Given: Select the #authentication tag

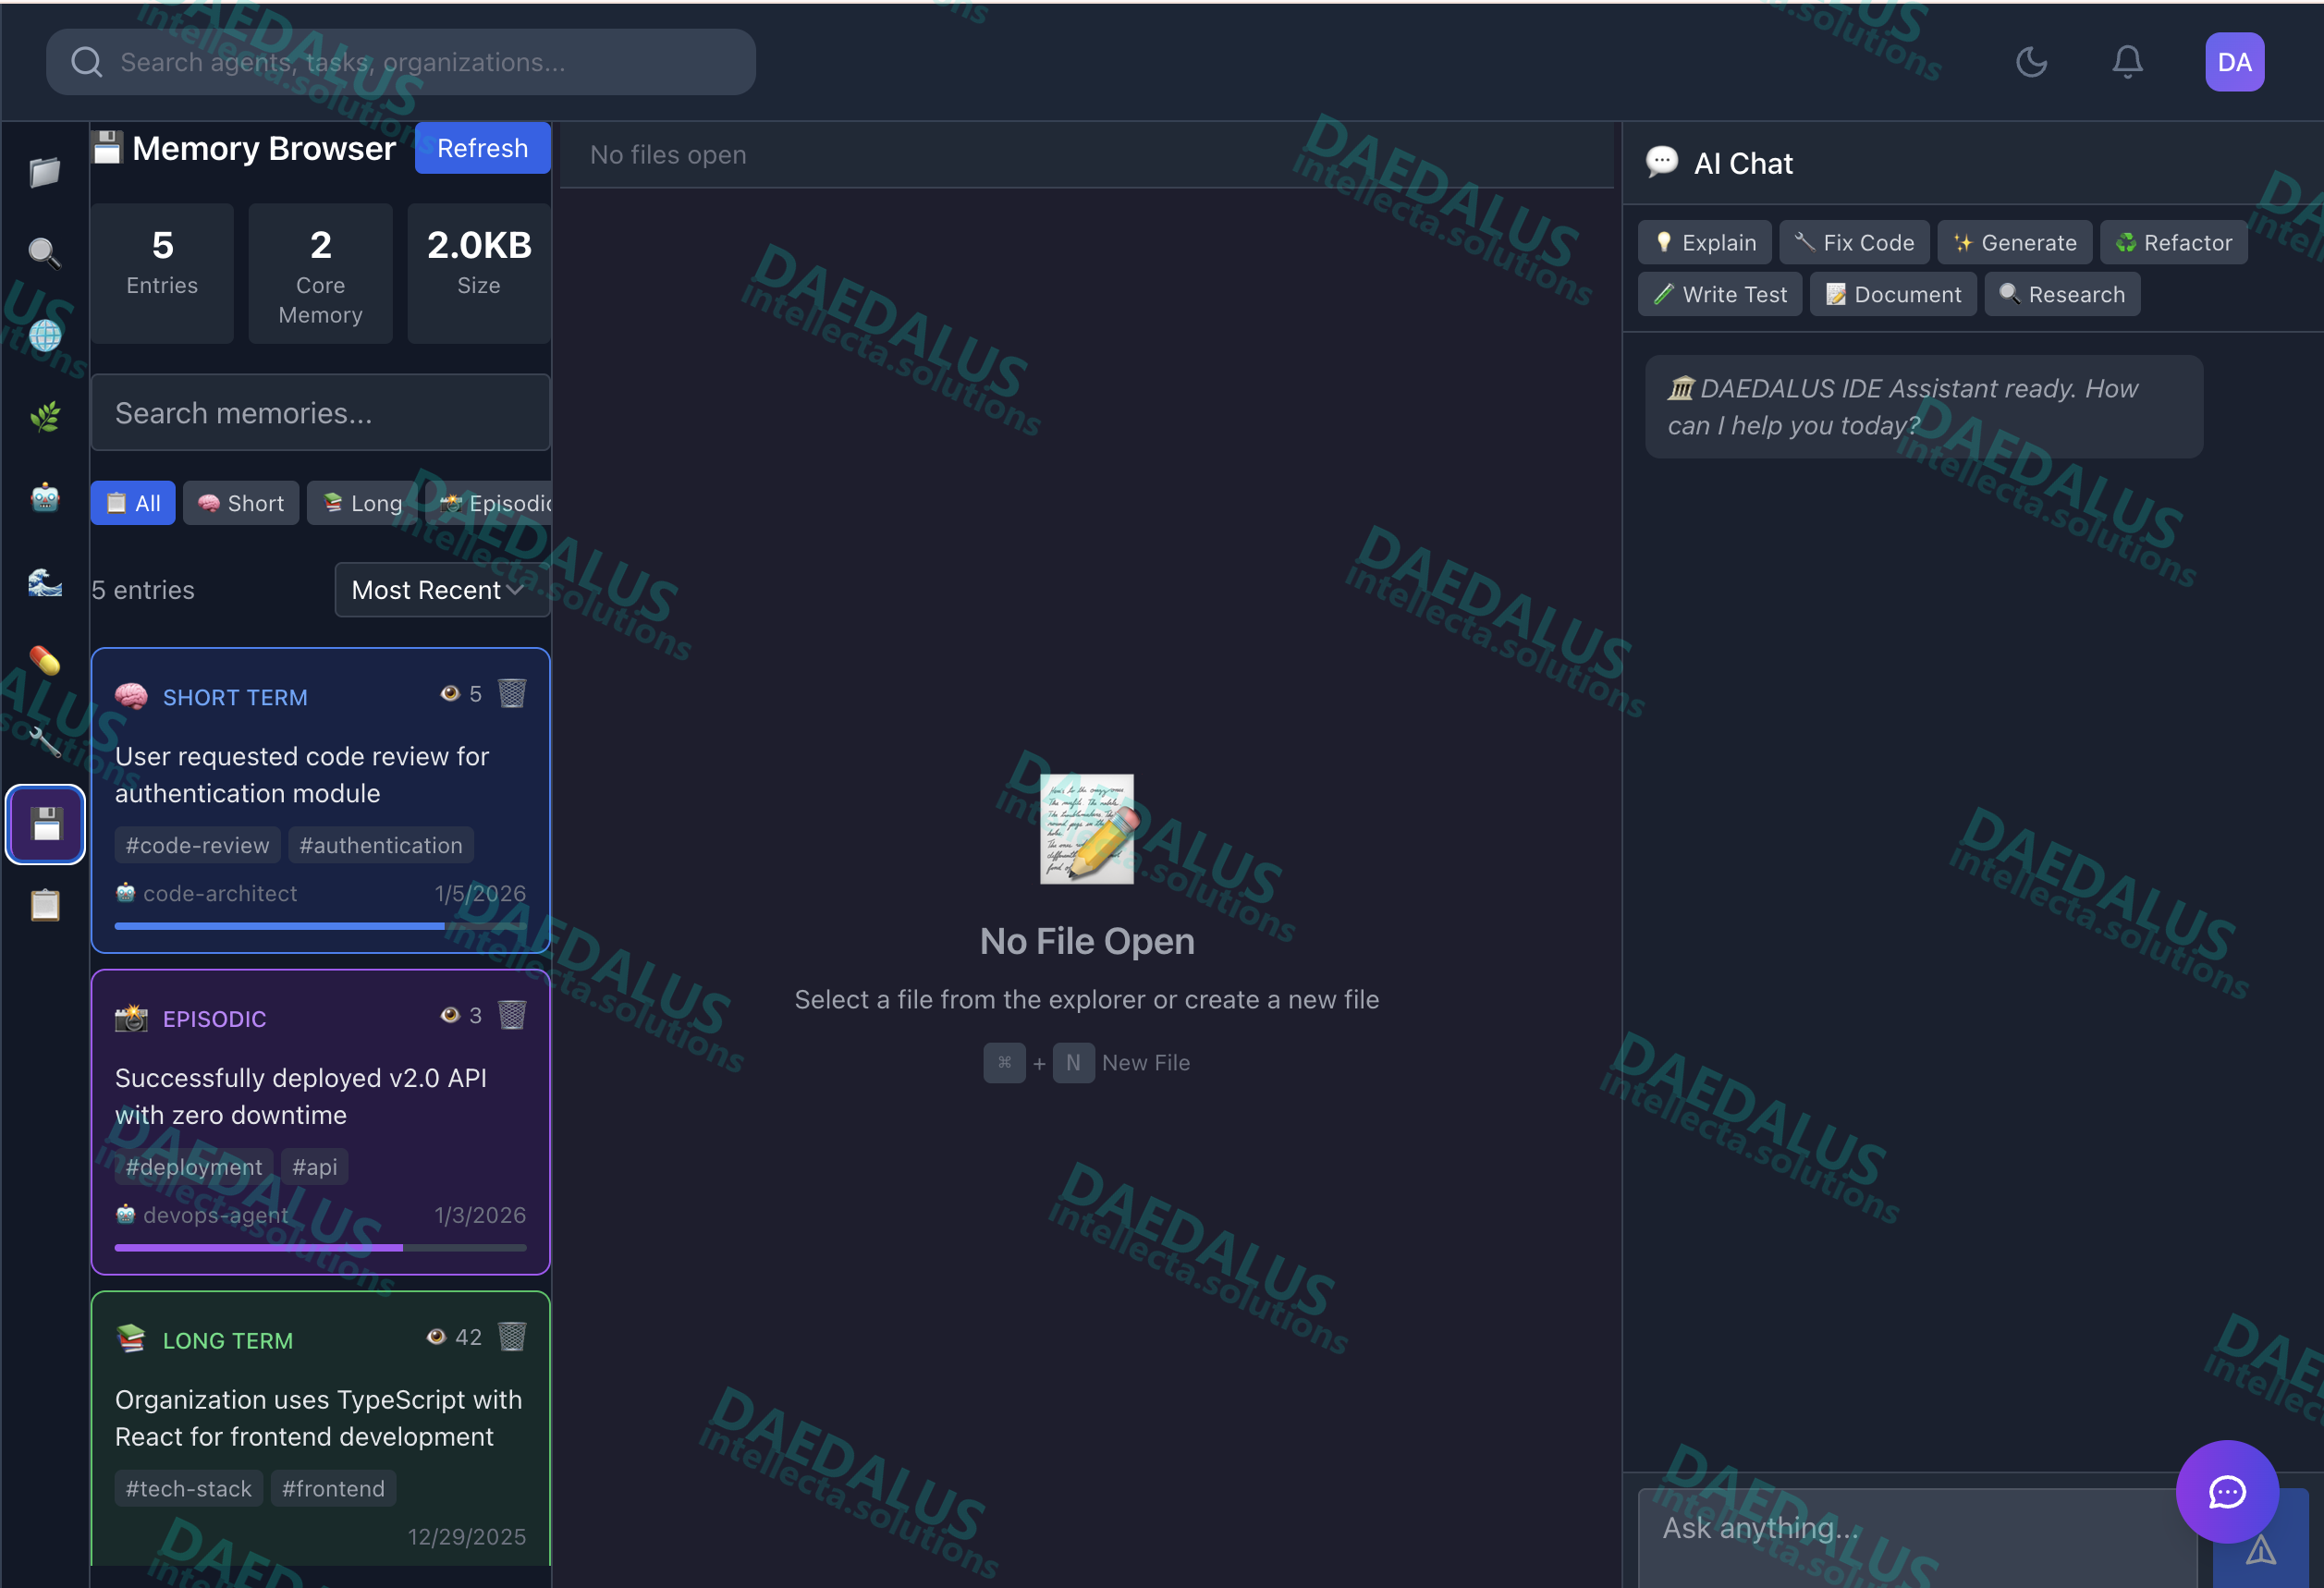Looking at the screenshot, I should pos(381,846).
